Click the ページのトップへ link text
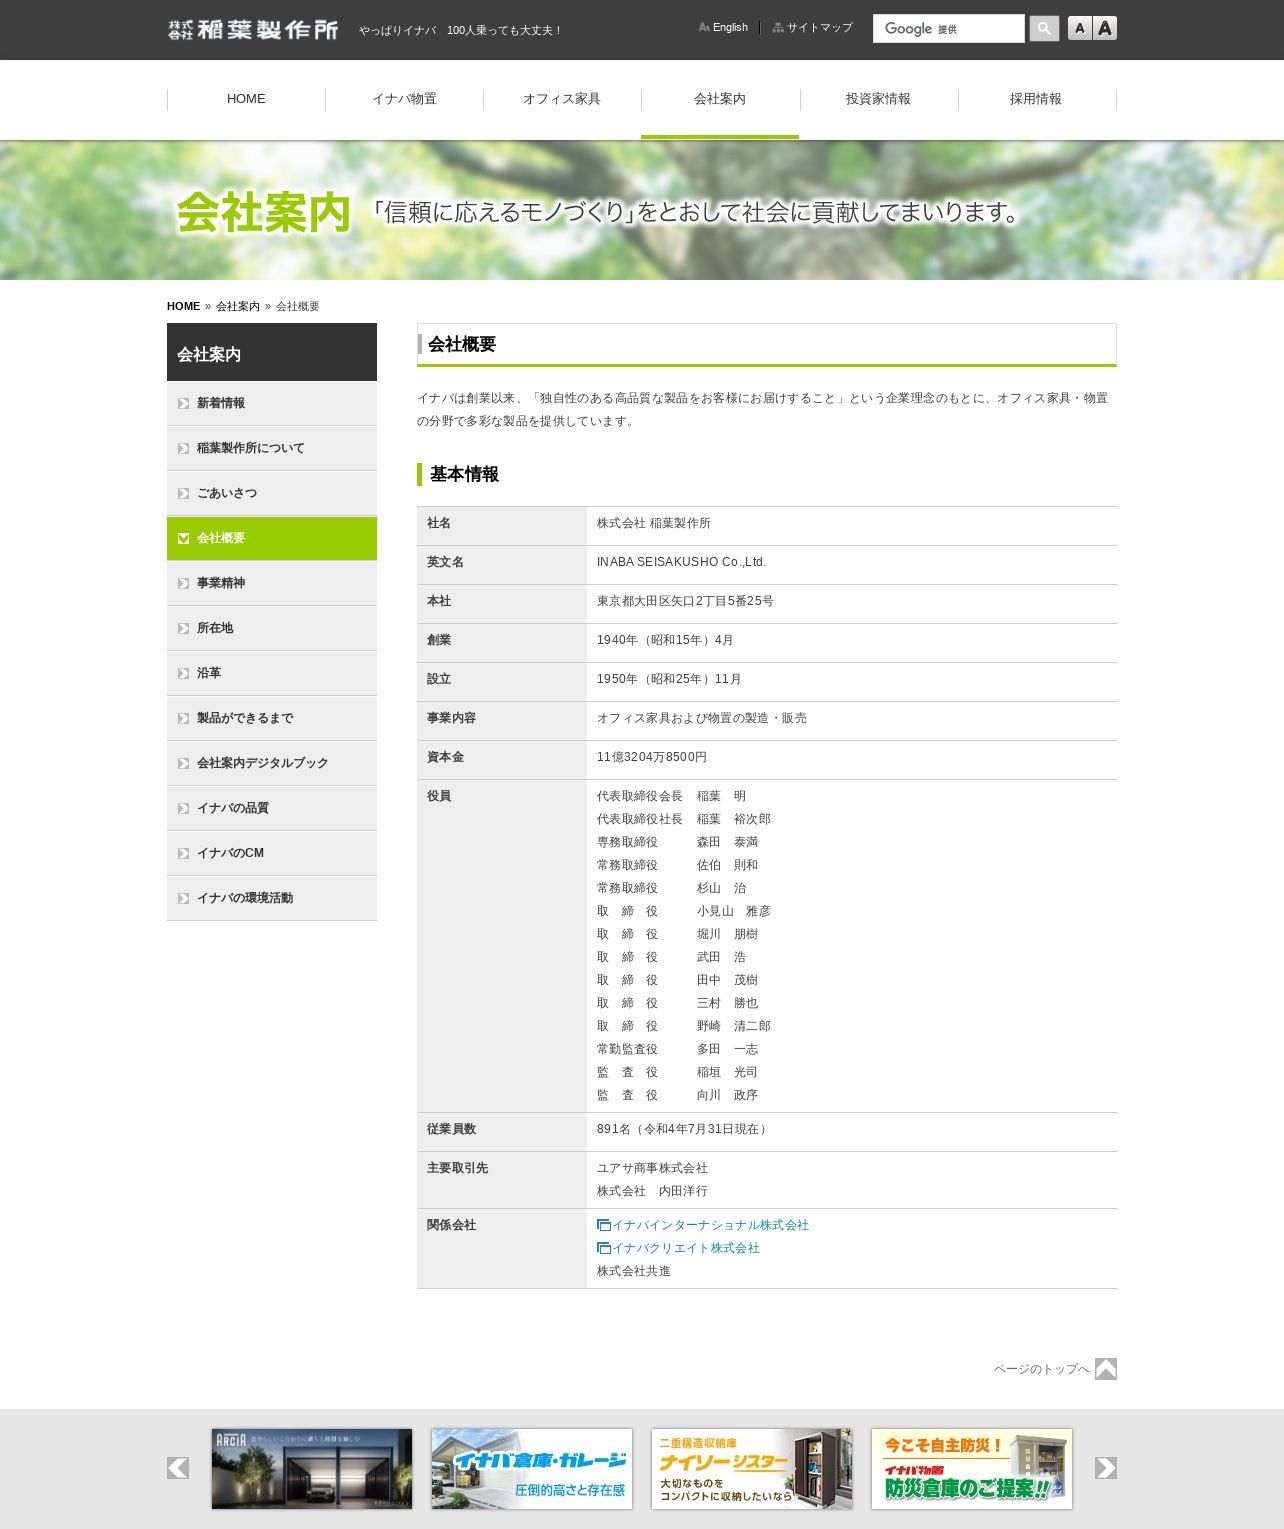Viewport: 1284px width, 1529px height. pos(1041,1369)
